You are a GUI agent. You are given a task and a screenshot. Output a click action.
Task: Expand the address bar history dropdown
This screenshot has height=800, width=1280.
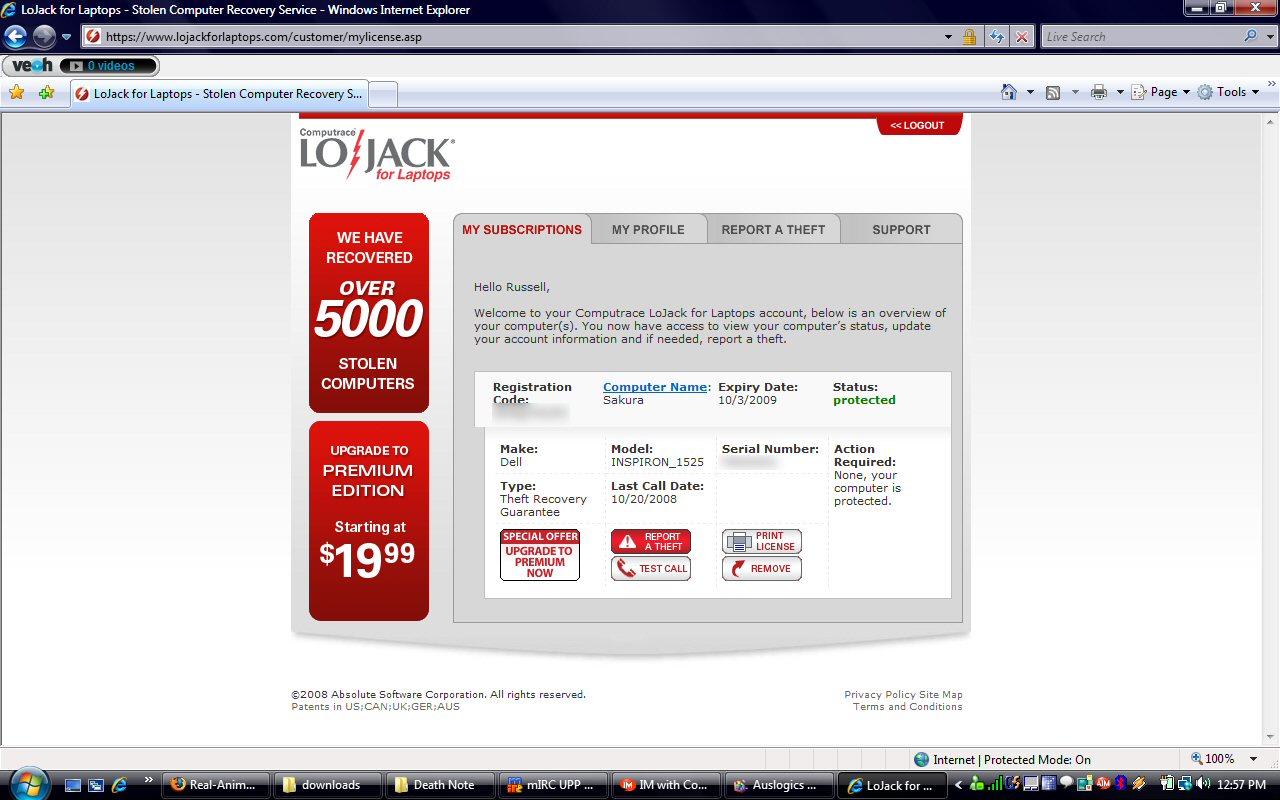(948, 37)
